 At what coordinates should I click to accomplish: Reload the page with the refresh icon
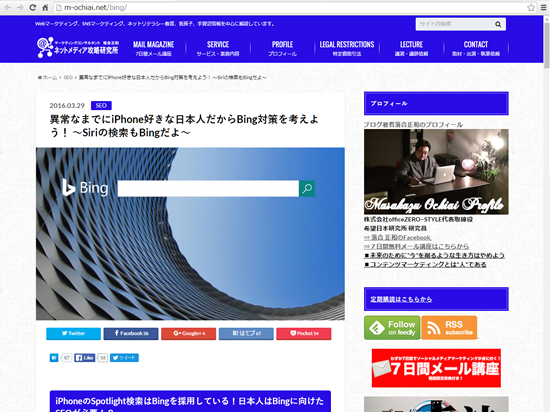33,7
